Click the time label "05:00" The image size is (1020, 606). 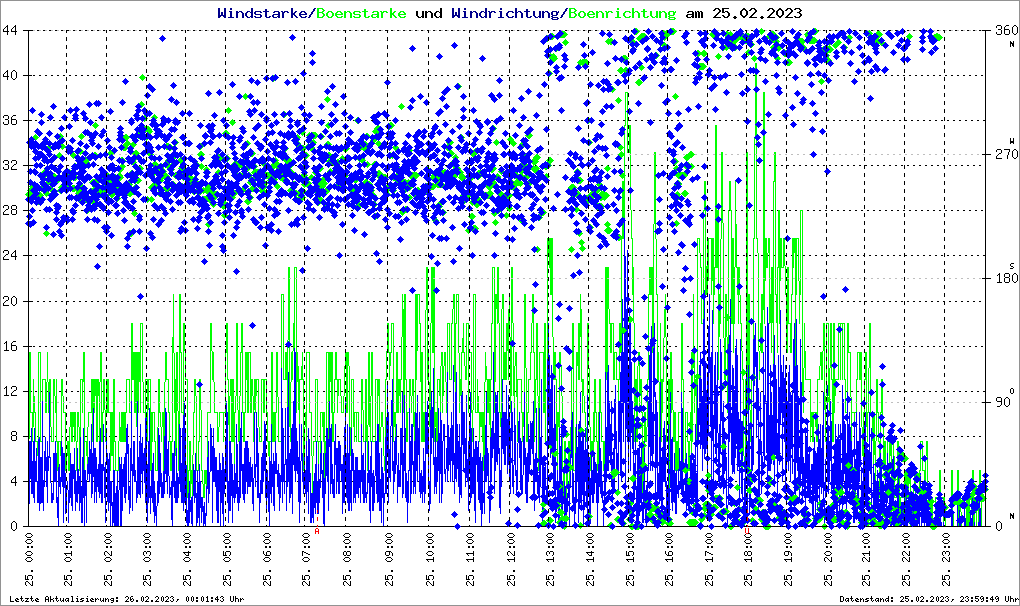click(228, 547)
